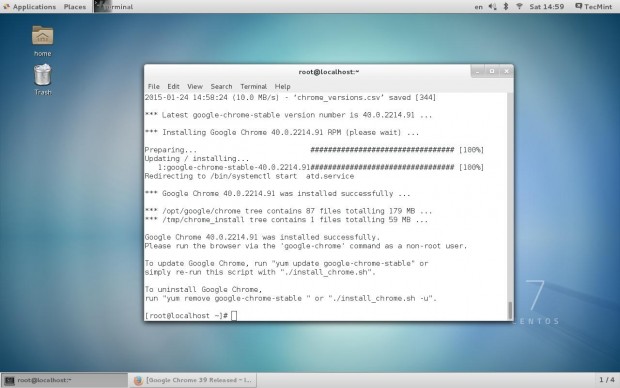Click the Terminal app button in top panel
This screenshot has width=620, height=388.
114,7
